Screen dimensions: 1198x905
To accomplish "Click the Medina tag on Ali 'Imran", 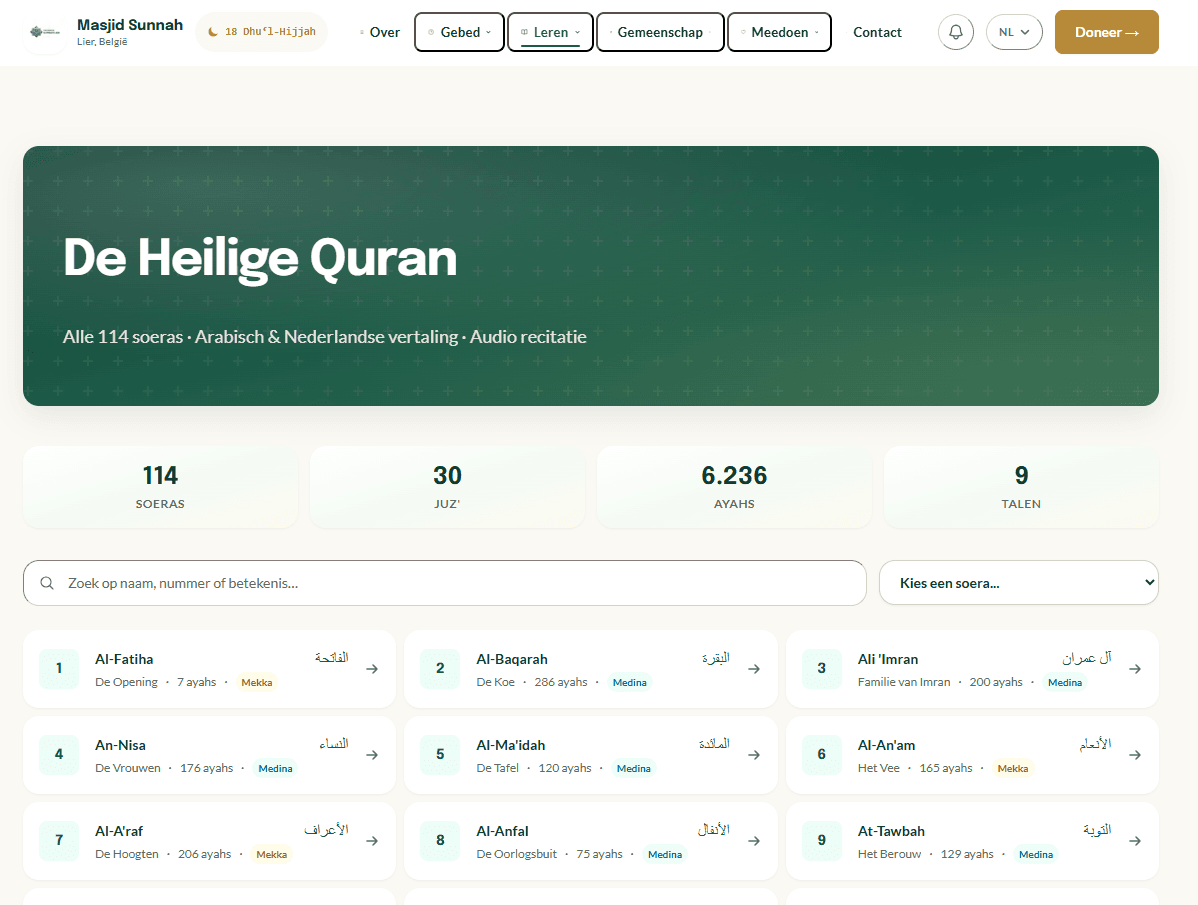I will (1065, 683).
